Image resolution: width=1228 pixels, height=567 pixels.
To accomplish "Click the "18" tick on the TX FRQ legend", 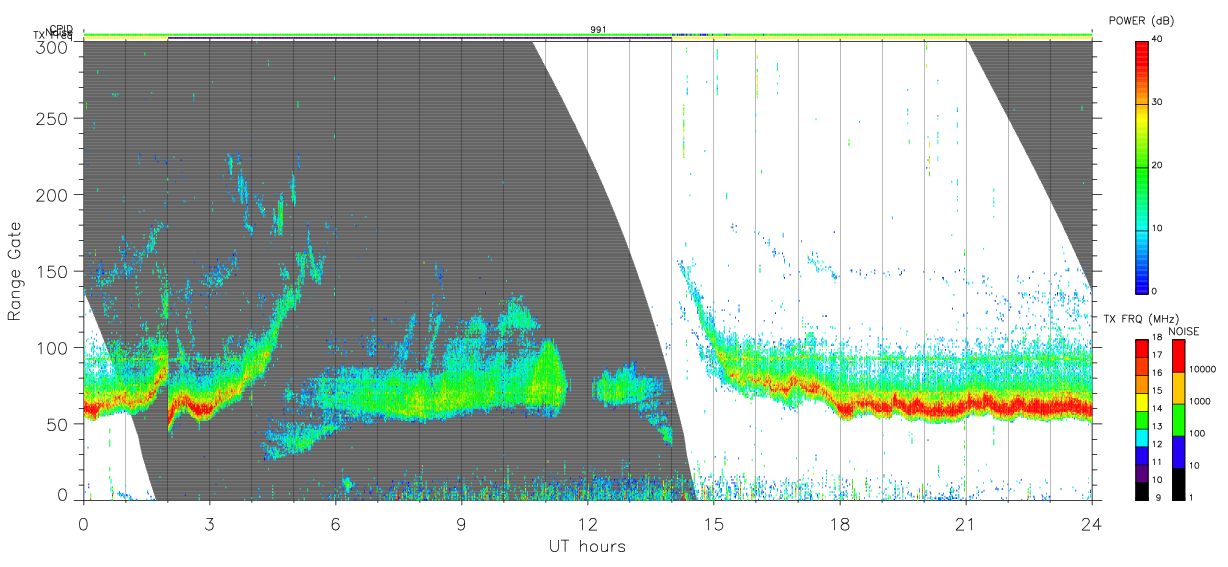I will [1157, 338].
